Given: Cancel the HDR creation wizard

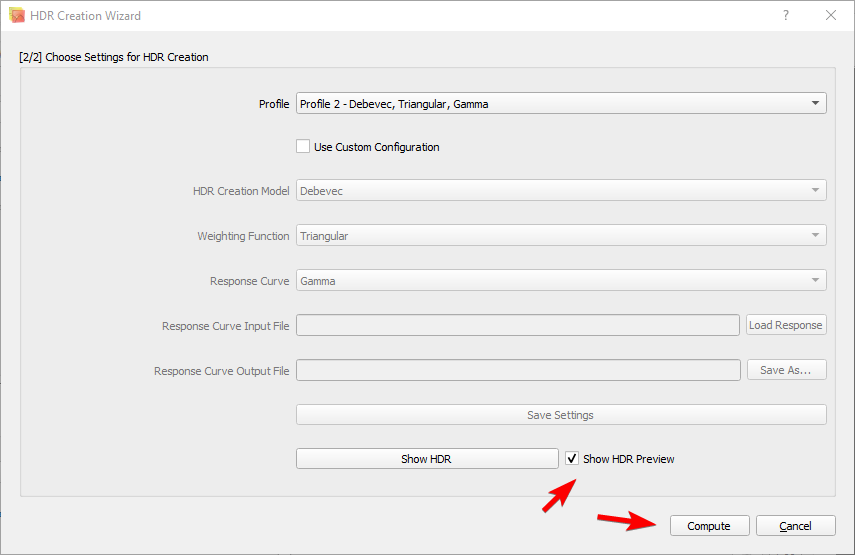Looking at the screenshot, I should click(795, 526).
